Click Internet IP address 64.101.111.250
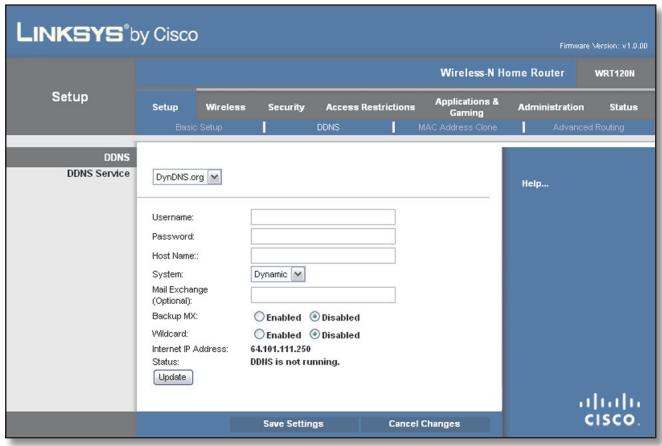Screen dimensions: 662x446 tap(280, 349)
